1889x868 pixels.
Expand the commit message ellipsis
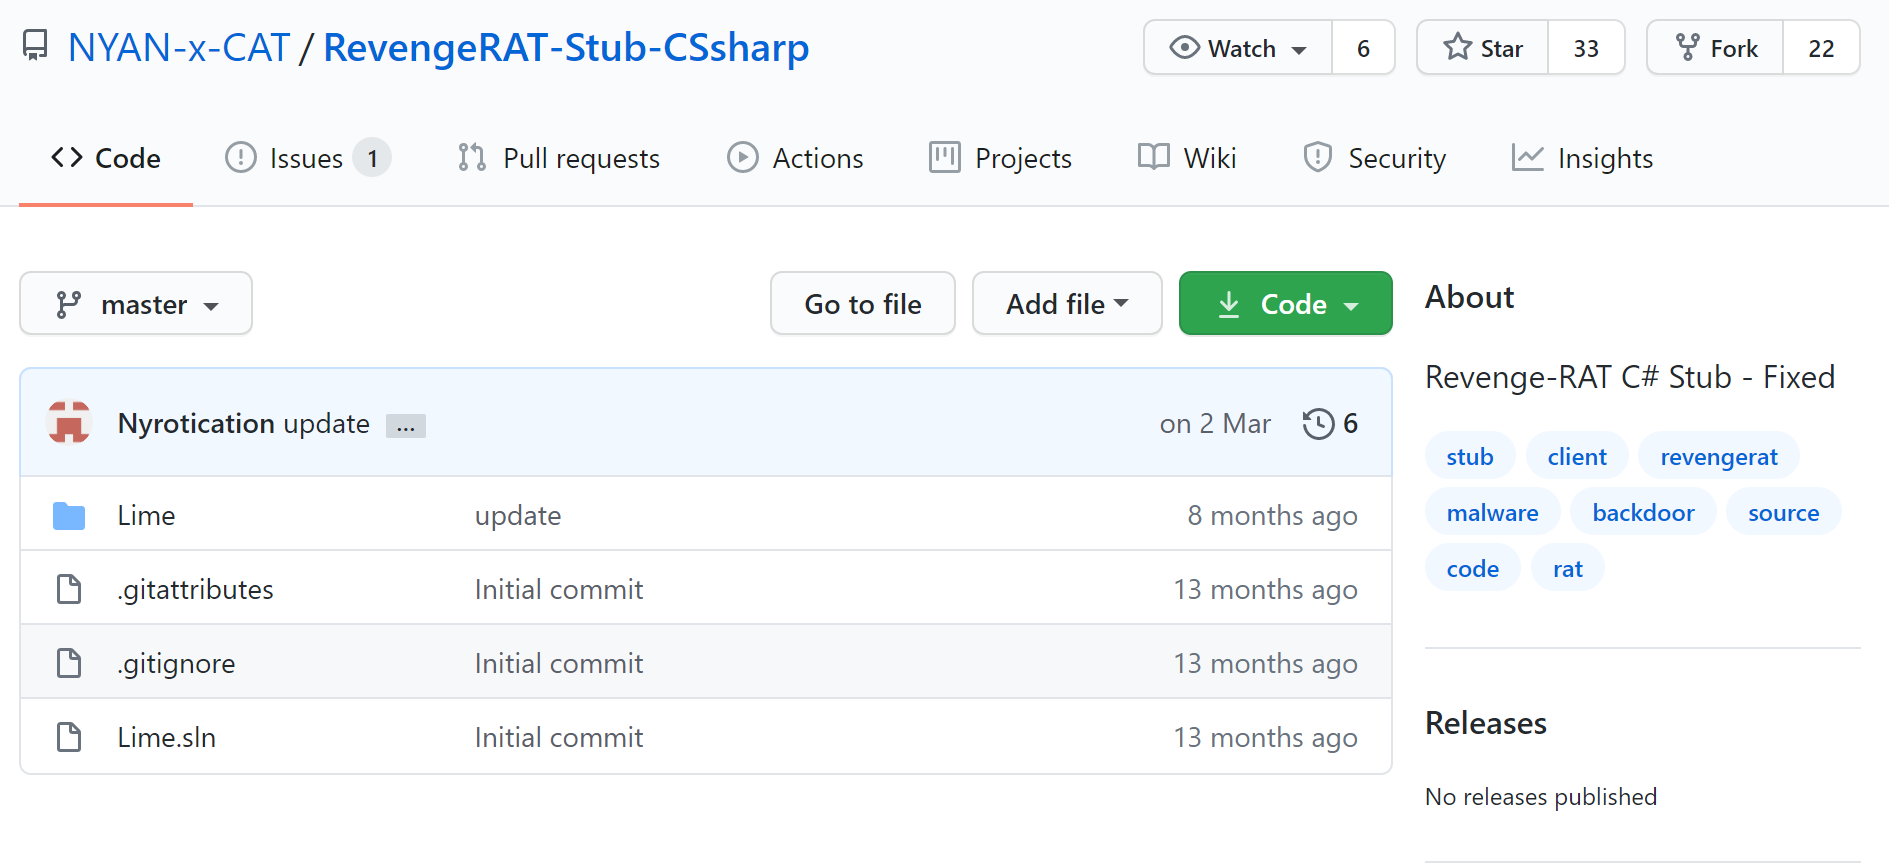[406, 426]
